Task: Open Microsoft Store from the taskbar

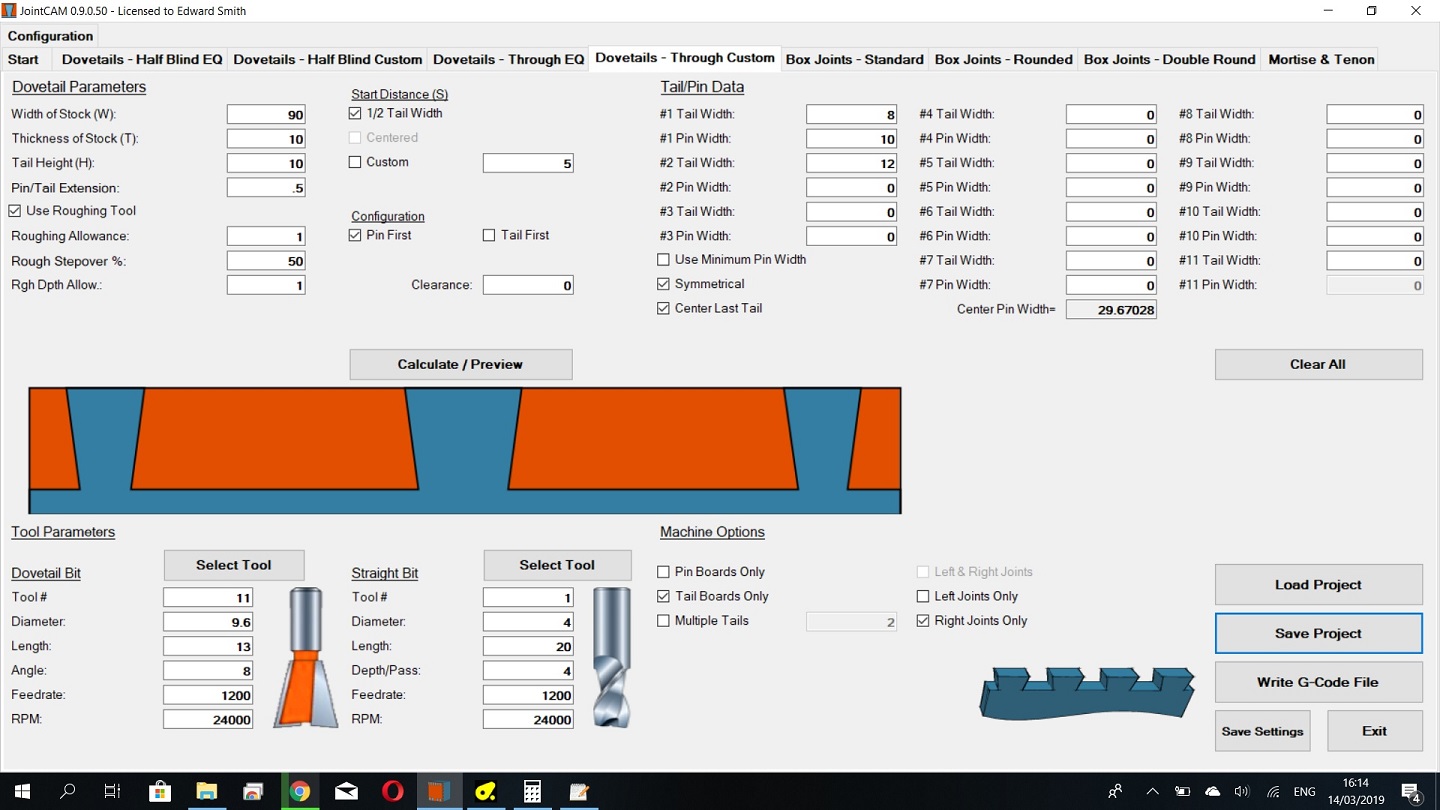Action: pyautogui.click(x=160, y=791)
